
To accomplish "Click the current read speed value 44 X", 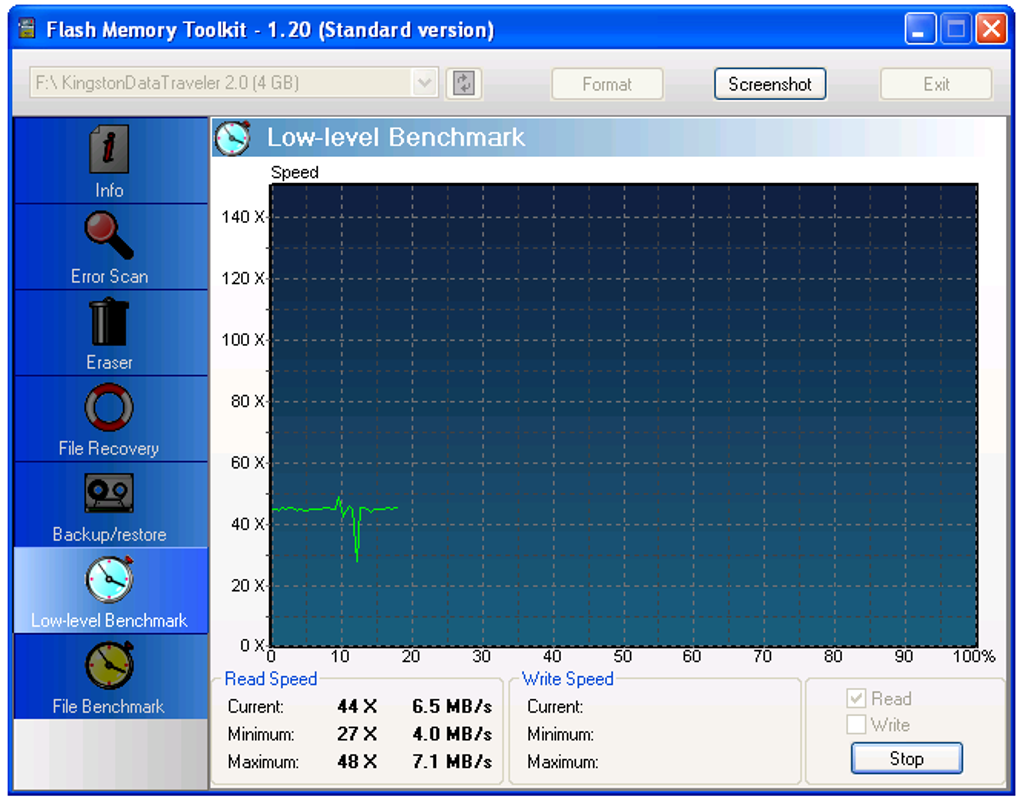I will coord(357,706).
